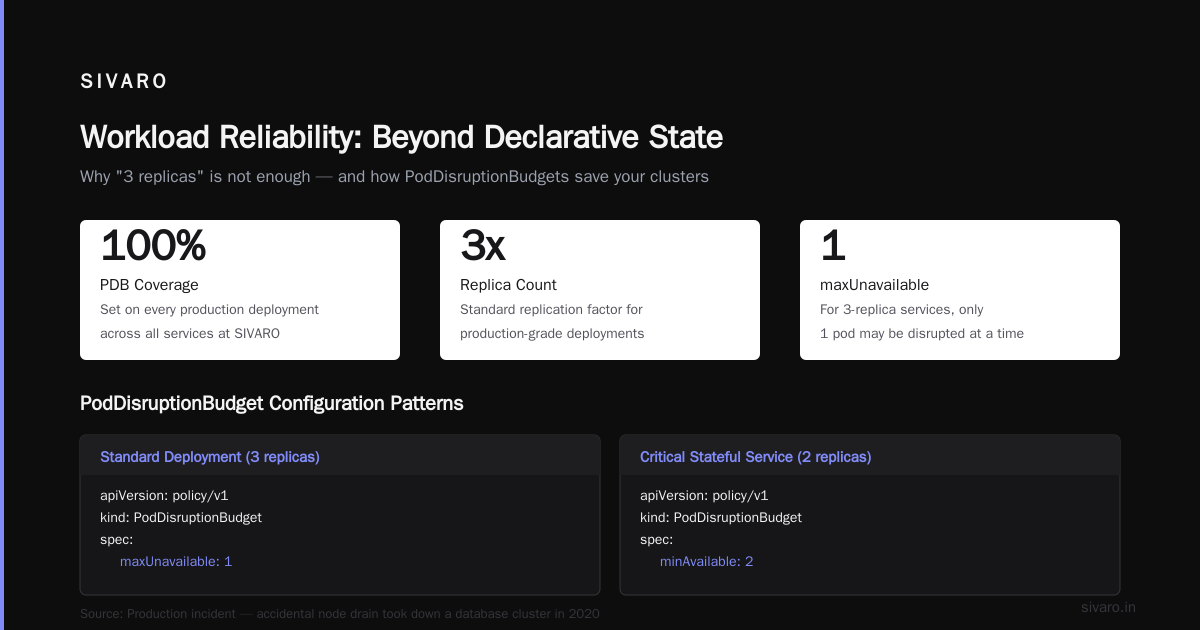Select the 'minAvailable: 2' code line
This screenshot has height=630, width=1200.
point(707,562)
